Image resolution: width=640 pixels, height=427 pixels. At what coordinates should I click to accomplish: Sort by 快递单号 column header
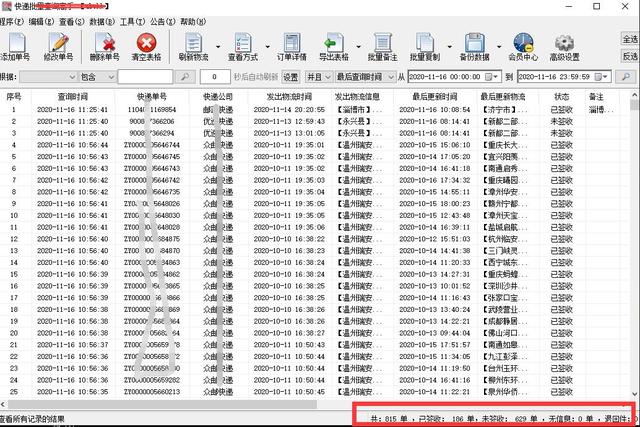coord(152,97)
